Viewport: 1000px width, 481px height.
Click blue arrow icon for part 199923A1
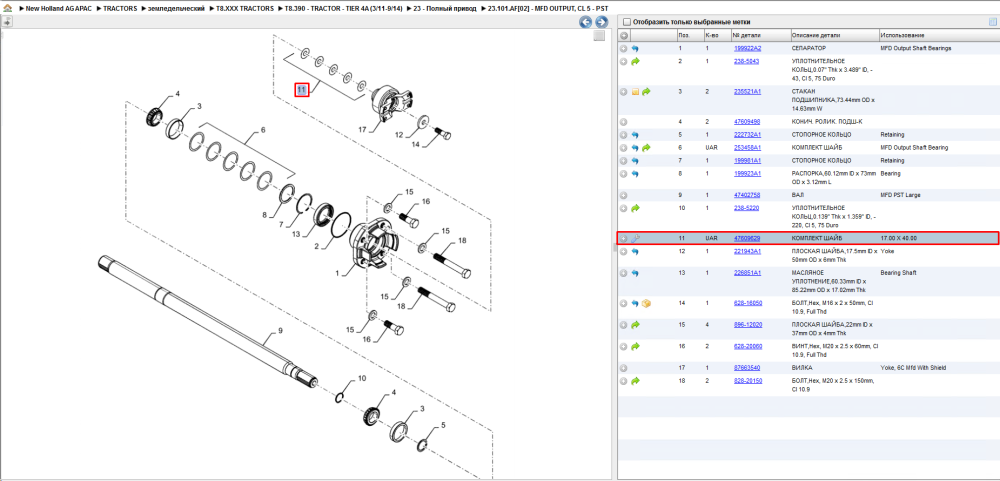coord(635,174)
